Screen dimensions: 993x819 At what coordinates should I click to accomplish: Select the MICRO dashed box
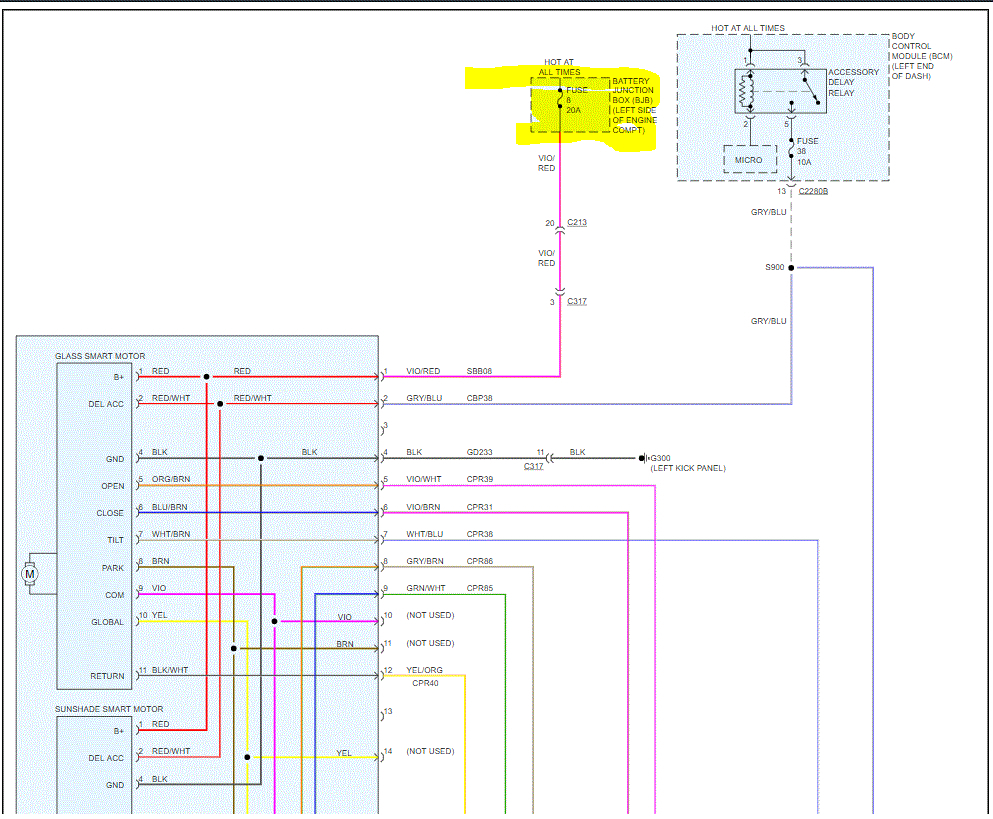[748, 160]
